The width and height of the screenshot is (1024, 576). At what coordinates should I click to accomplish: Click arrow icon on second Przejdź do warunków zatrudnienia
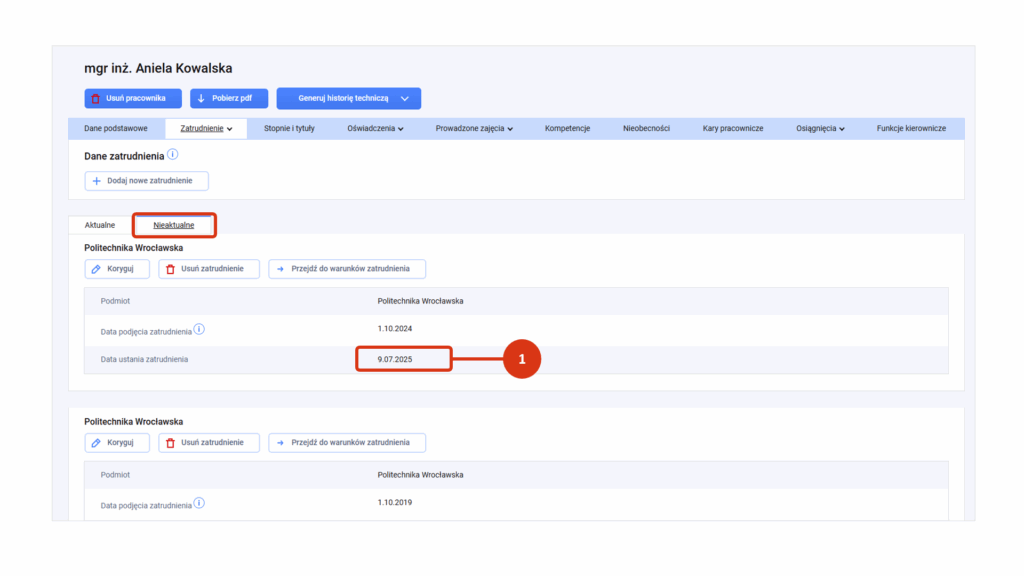point(280,443)
